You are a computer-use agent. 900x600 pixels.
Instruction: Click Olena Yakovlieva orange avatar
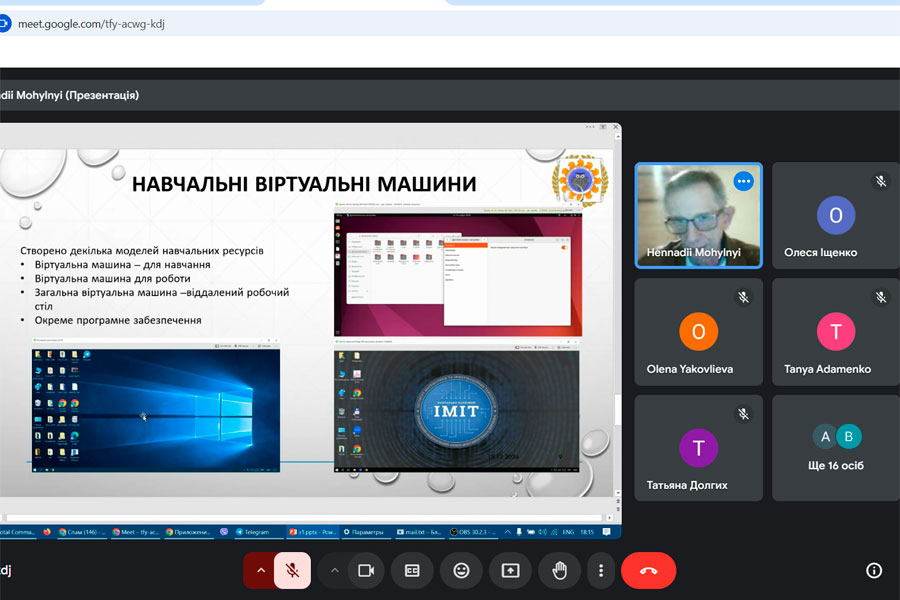click(x=699, y=331)
